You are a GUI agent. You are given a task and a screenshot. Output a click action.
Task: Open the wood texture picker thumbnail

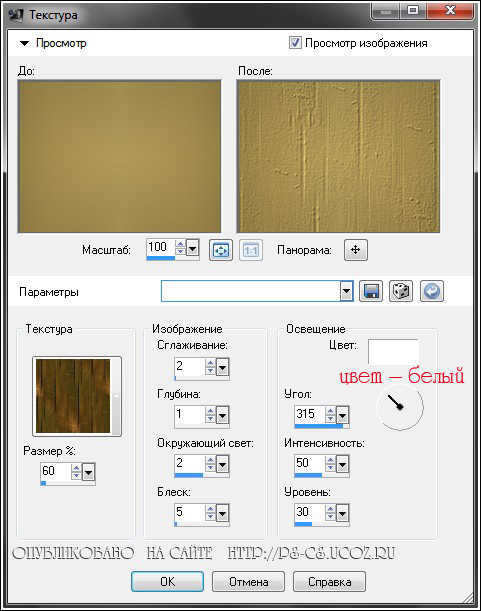(x=77, y=396)
